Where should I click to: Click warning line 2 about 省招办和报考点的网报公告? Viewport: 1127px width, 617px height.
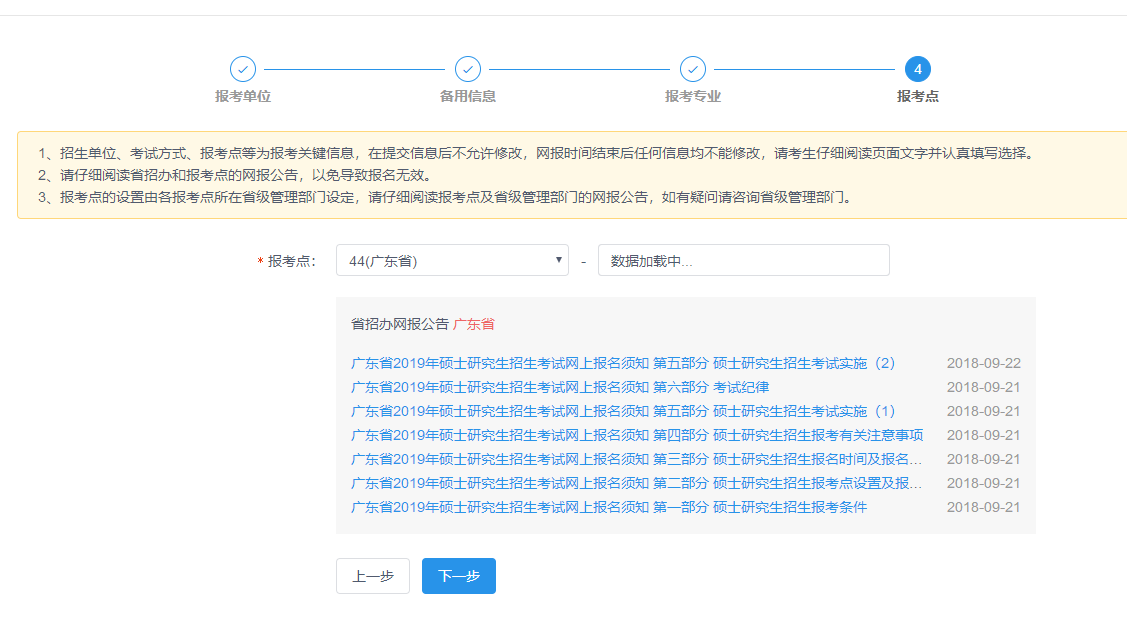coord(235,175)
